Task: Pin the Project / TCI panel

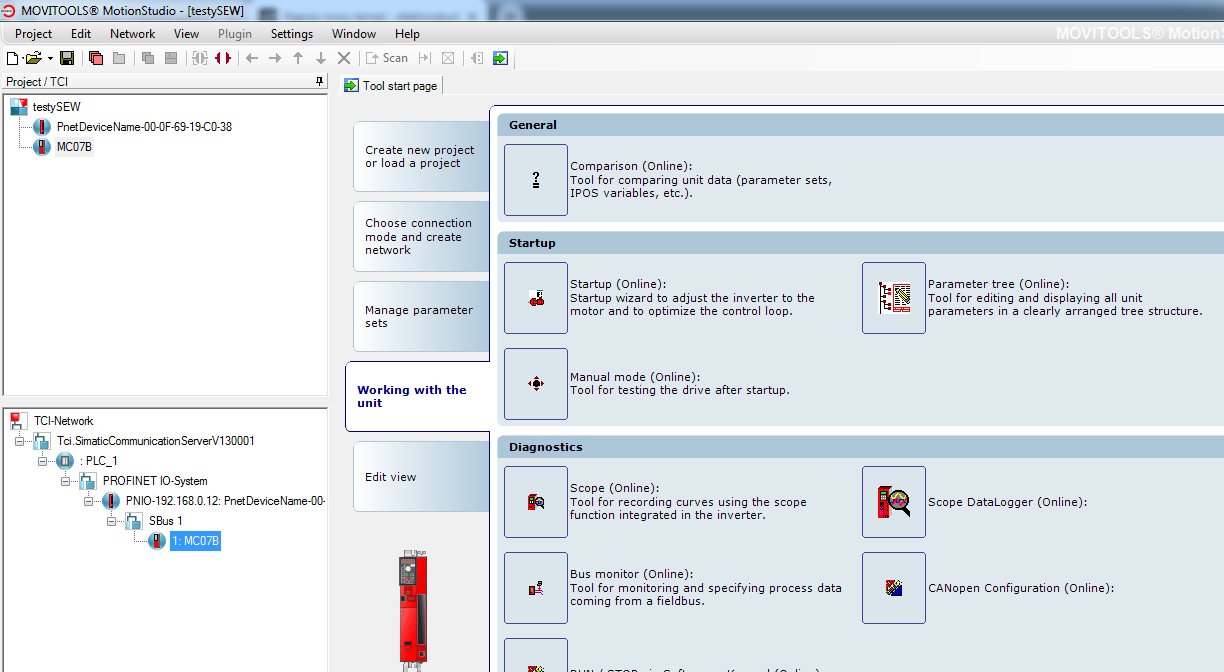Action: (320, 82)
